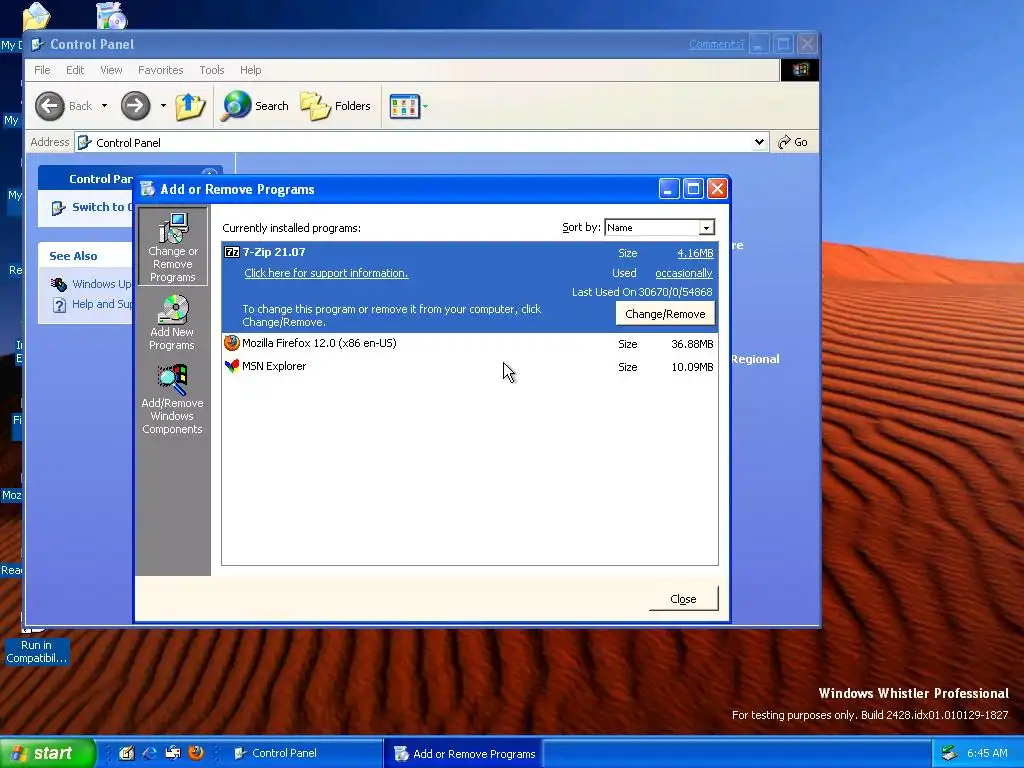Click the Change/Remove button for 7-Zip
This screenshot has width=1024, height=768.
pyautogui.click(x=665, y=314)
